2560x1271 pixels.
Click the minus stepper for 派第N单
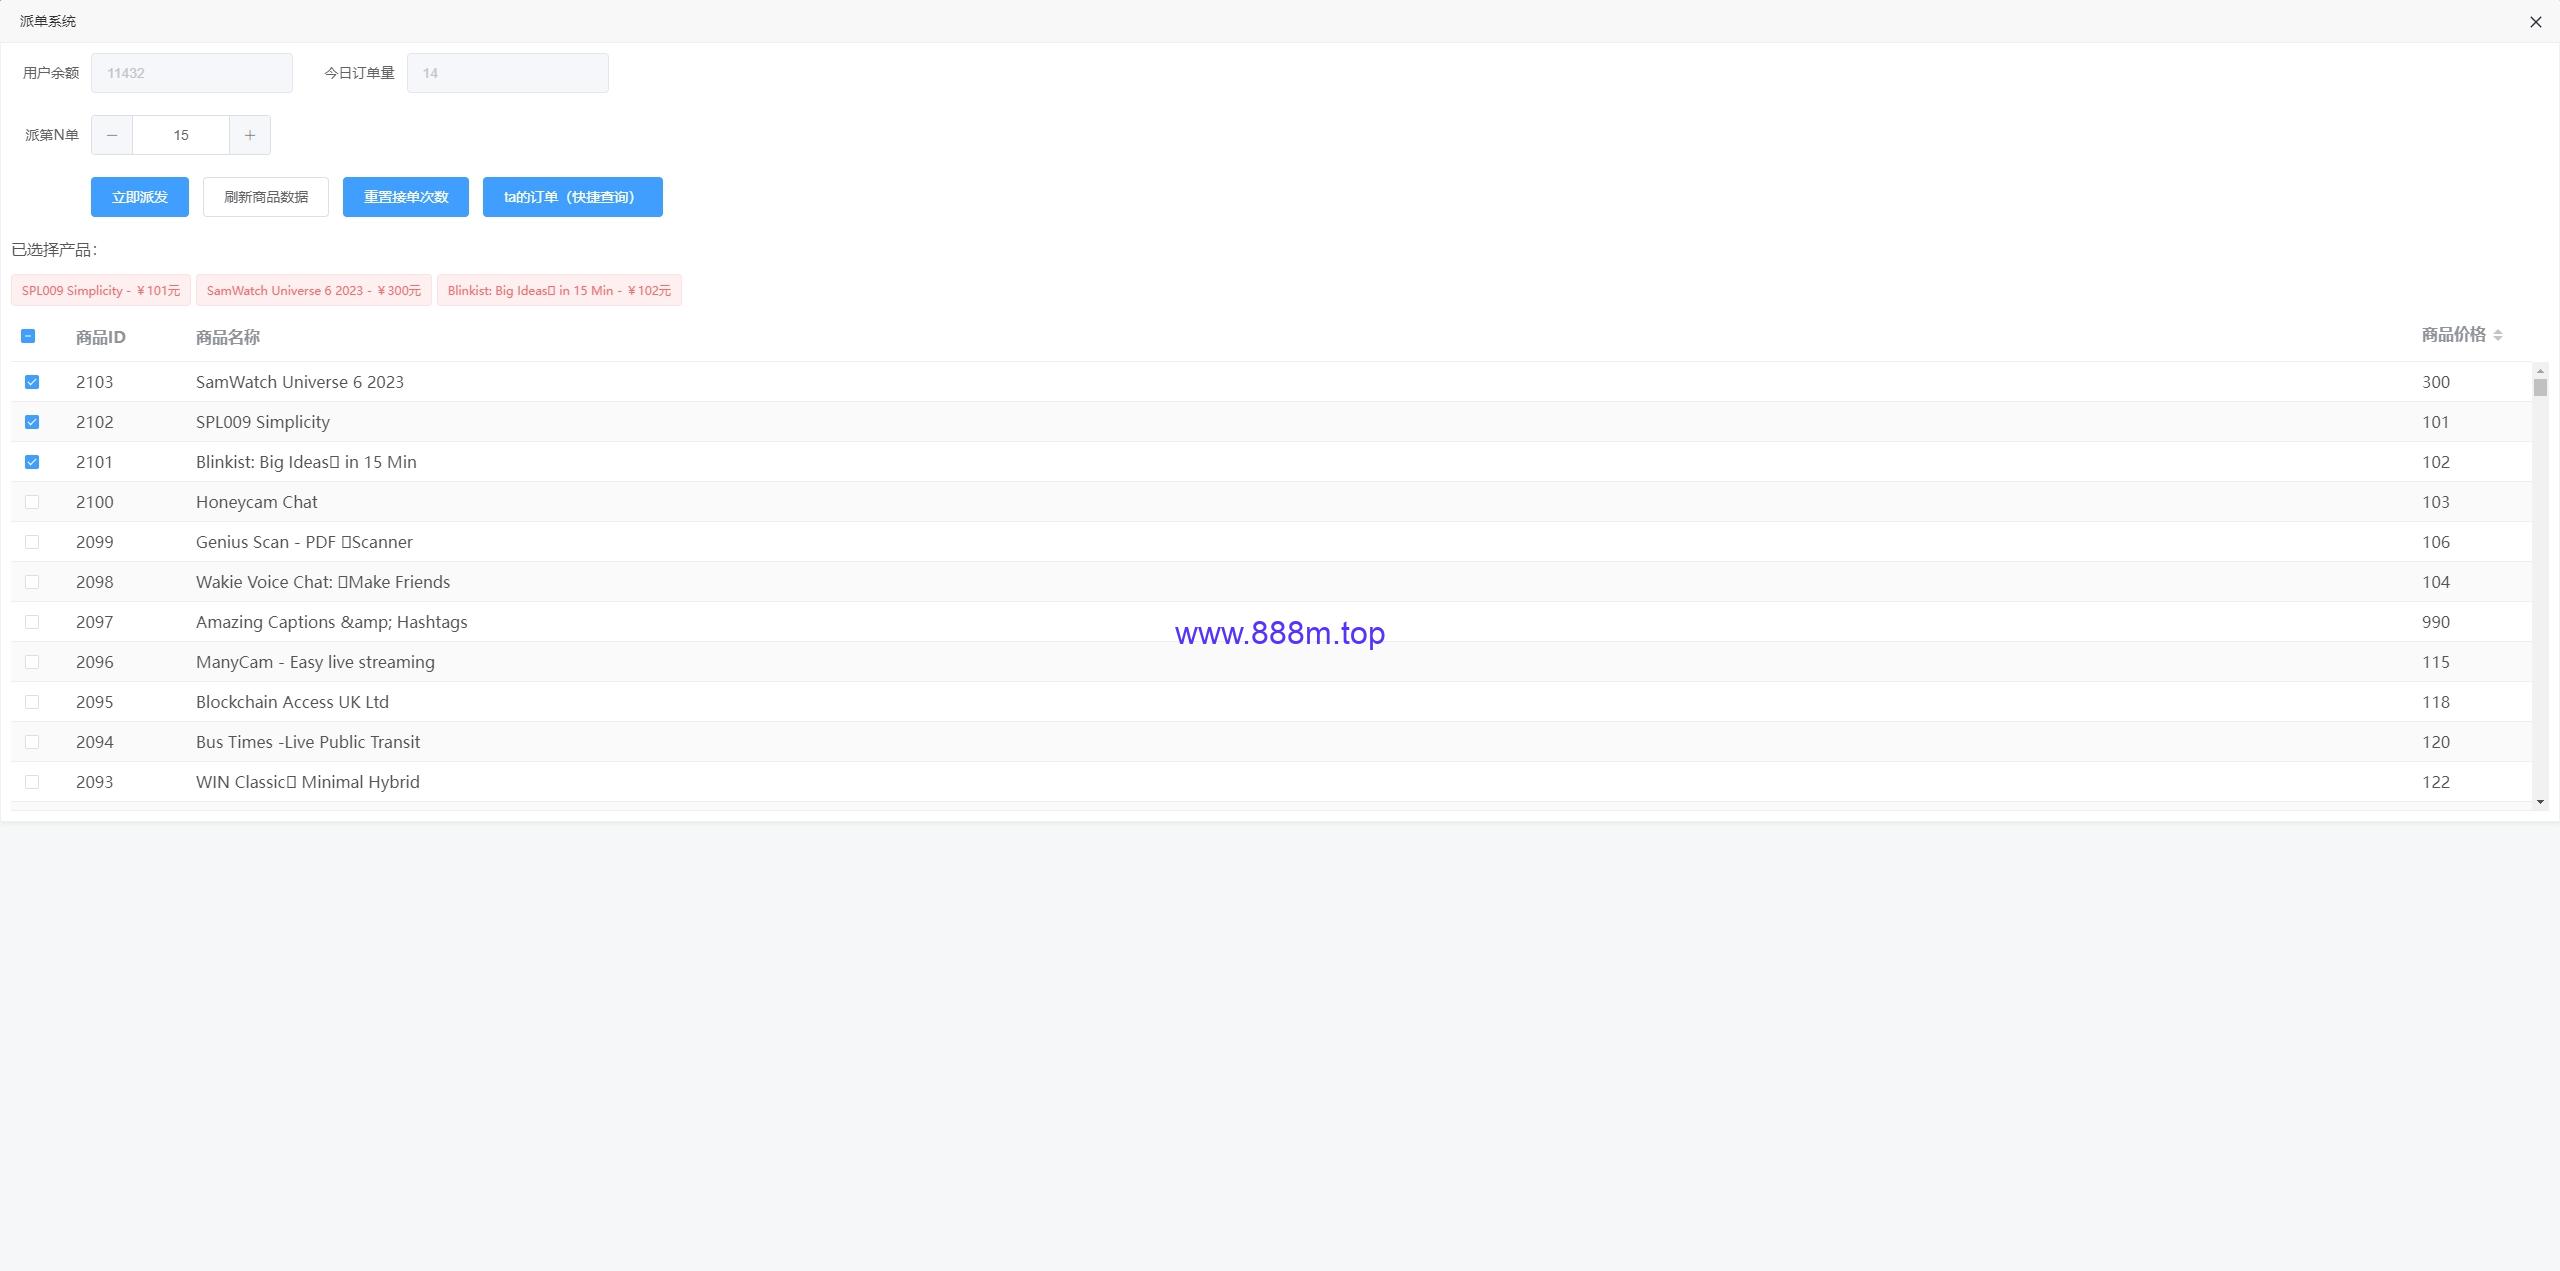(x=112, y=135)
